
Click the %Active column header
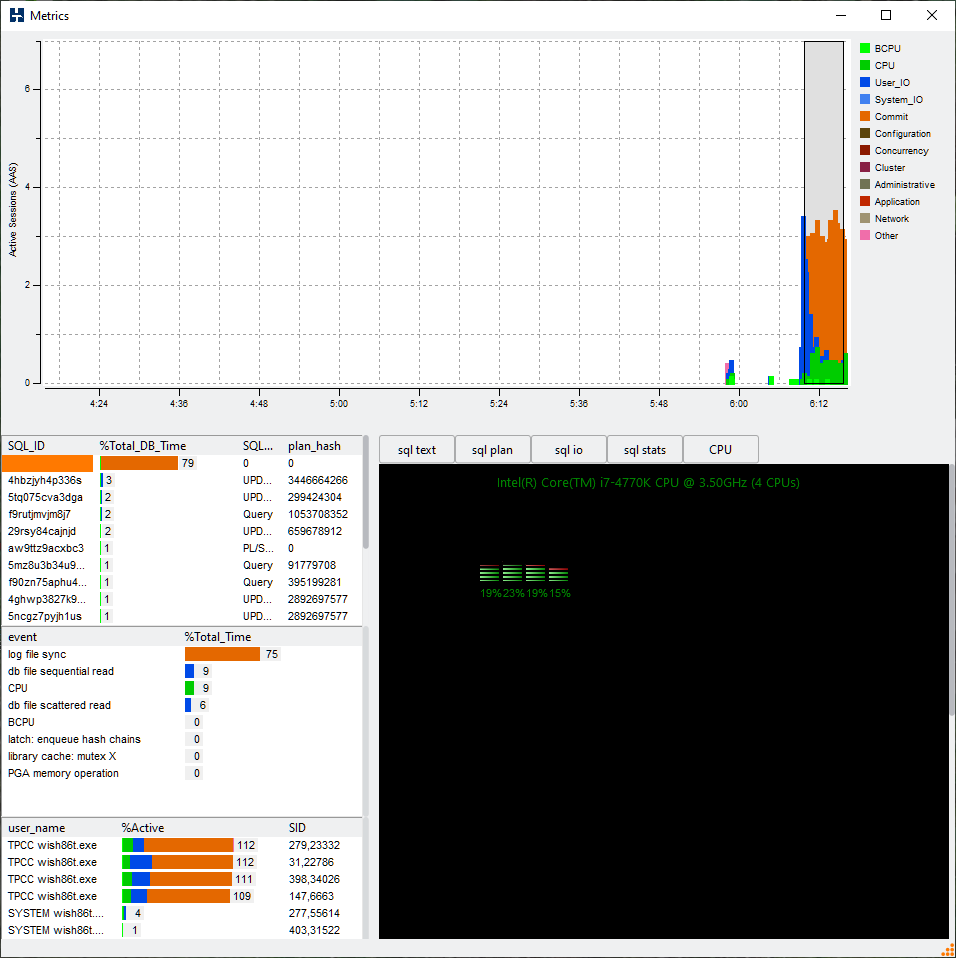pos(143,828)
